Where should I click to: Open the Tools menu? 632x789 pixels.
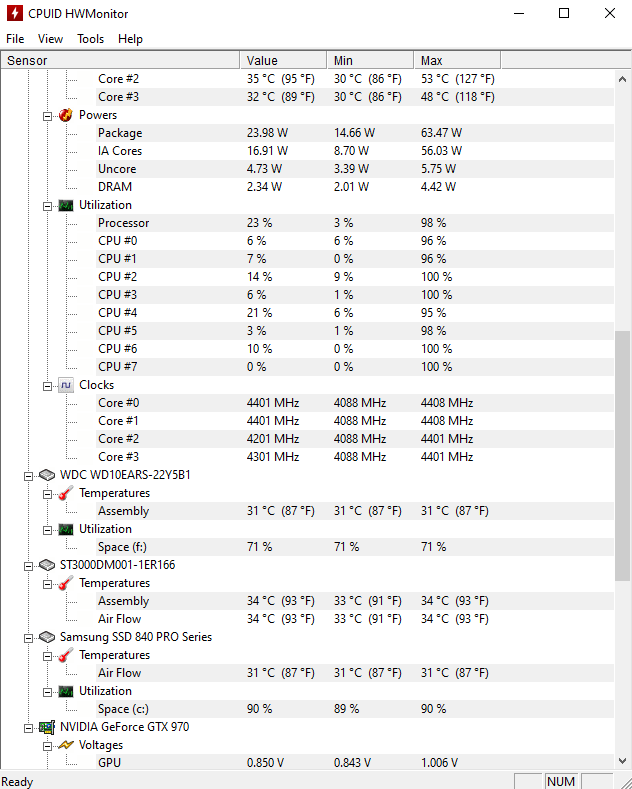[x=90, y=39]
